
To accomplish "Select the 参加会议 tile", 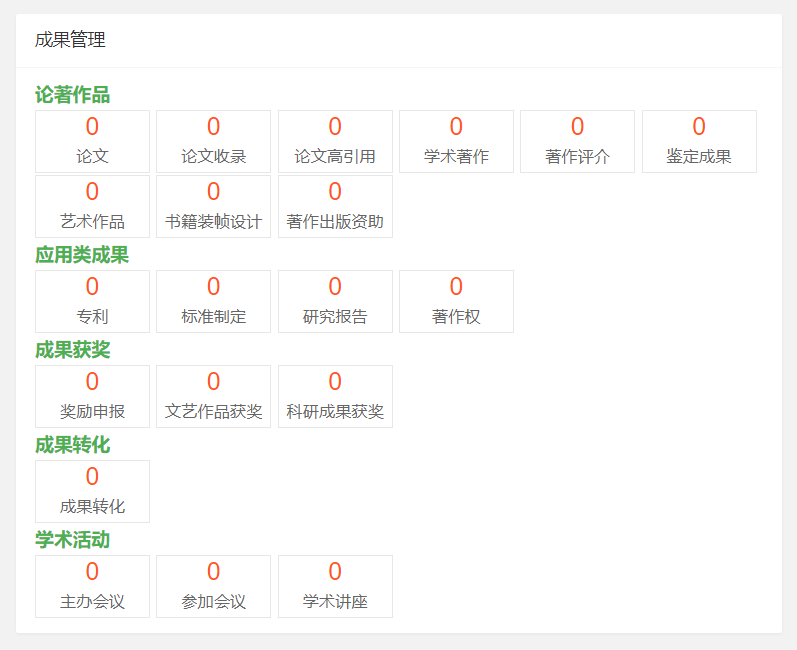I will point(213,586).
